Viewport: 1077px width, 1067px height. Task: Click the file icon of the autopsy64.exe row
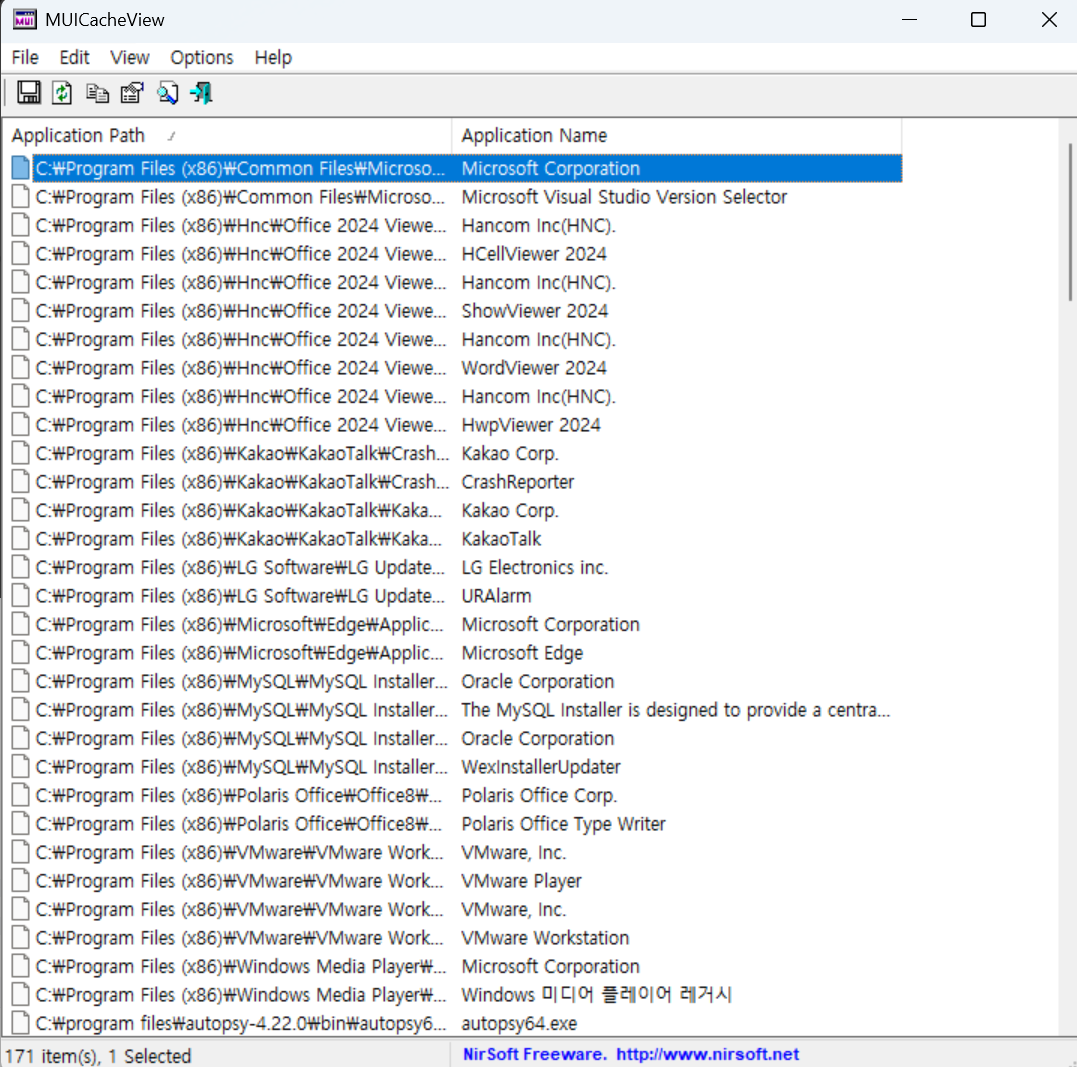21,1023
